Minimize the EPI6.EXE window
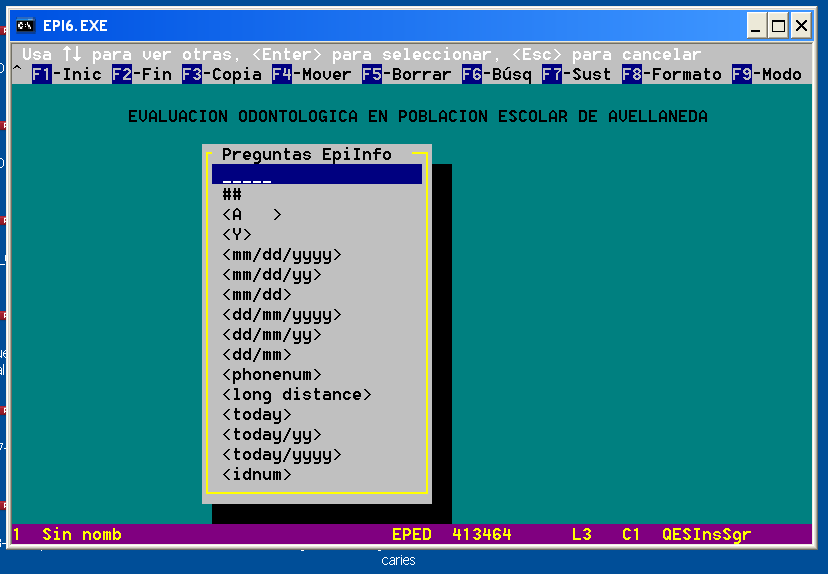Viewport: 828px width, 574px height. click(x=756, y=25)
